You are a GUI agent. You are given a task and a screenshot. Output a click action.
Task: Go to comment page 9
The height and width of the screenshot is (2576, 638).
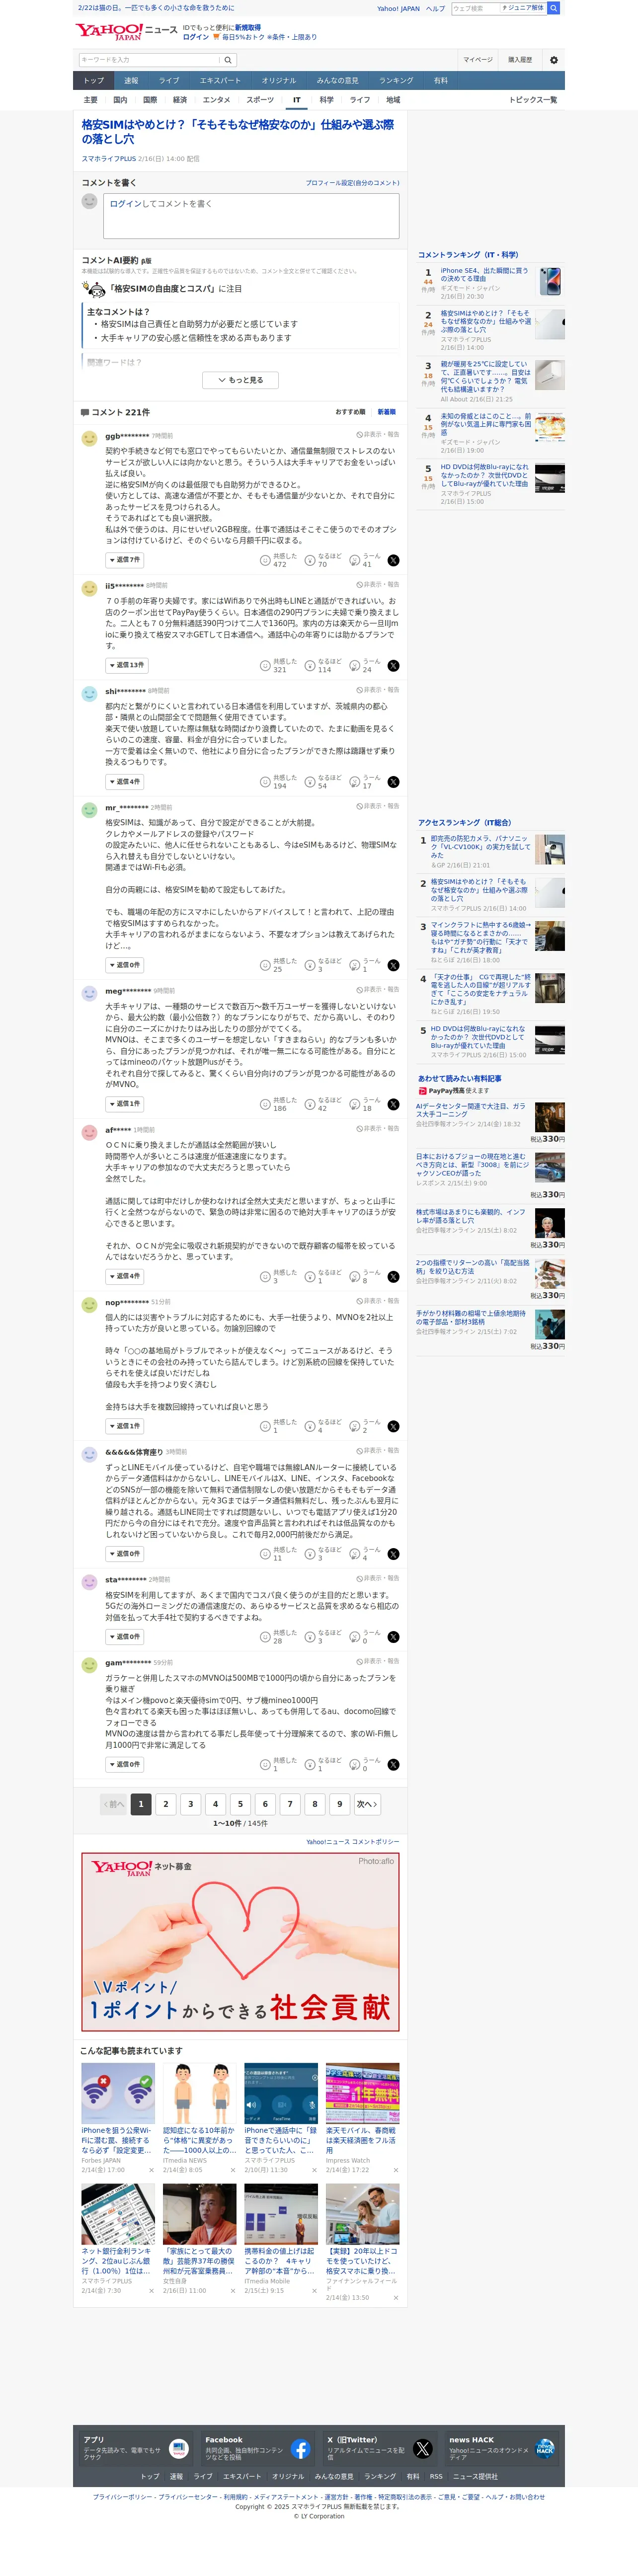[340, 1805]
